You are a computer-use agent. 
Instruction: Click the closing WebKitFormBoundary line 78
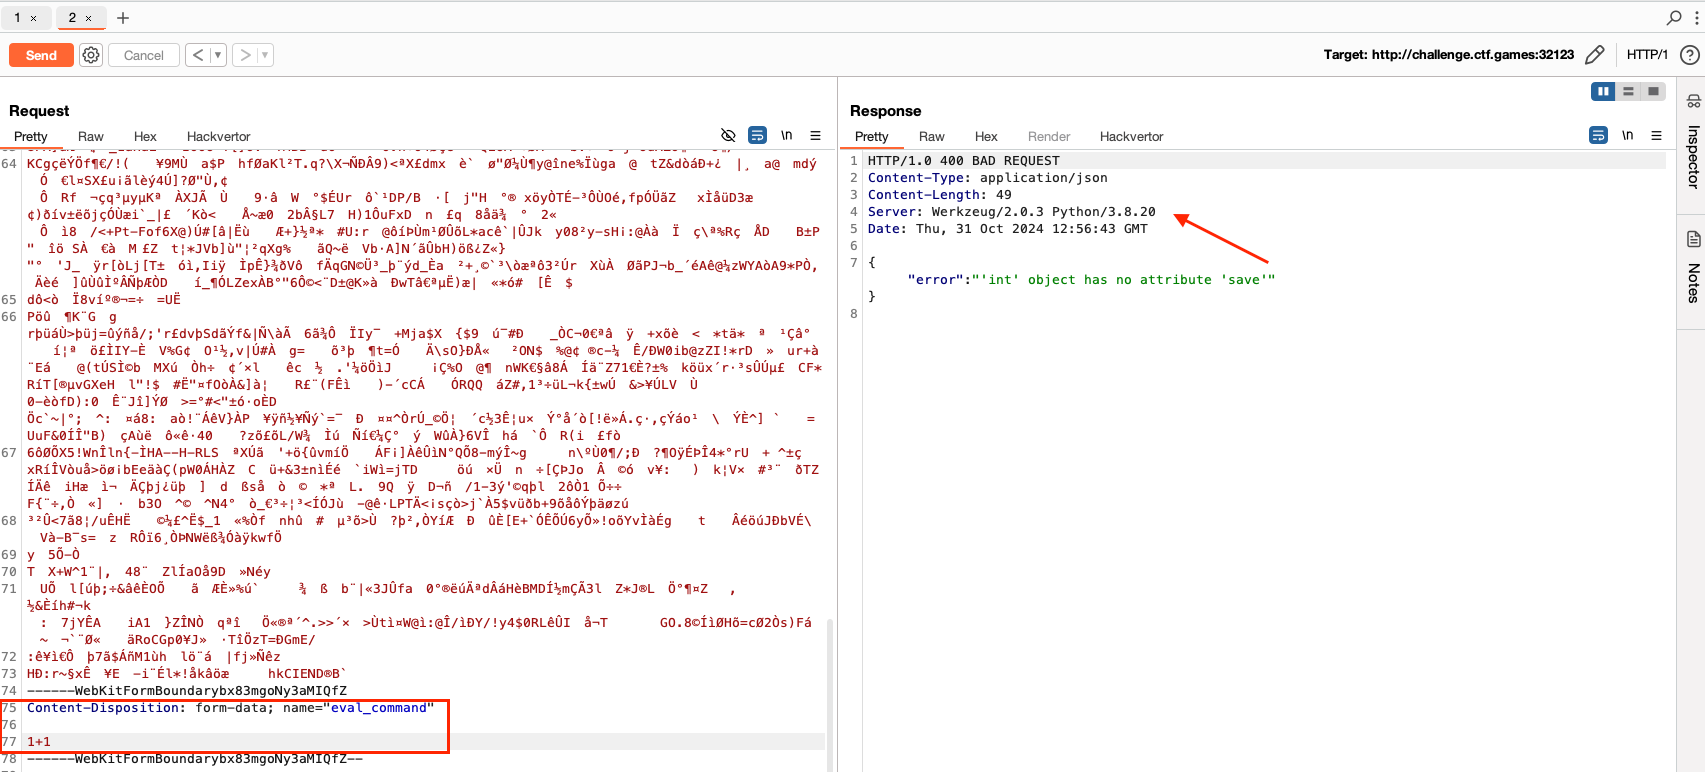tap(195, 759)
